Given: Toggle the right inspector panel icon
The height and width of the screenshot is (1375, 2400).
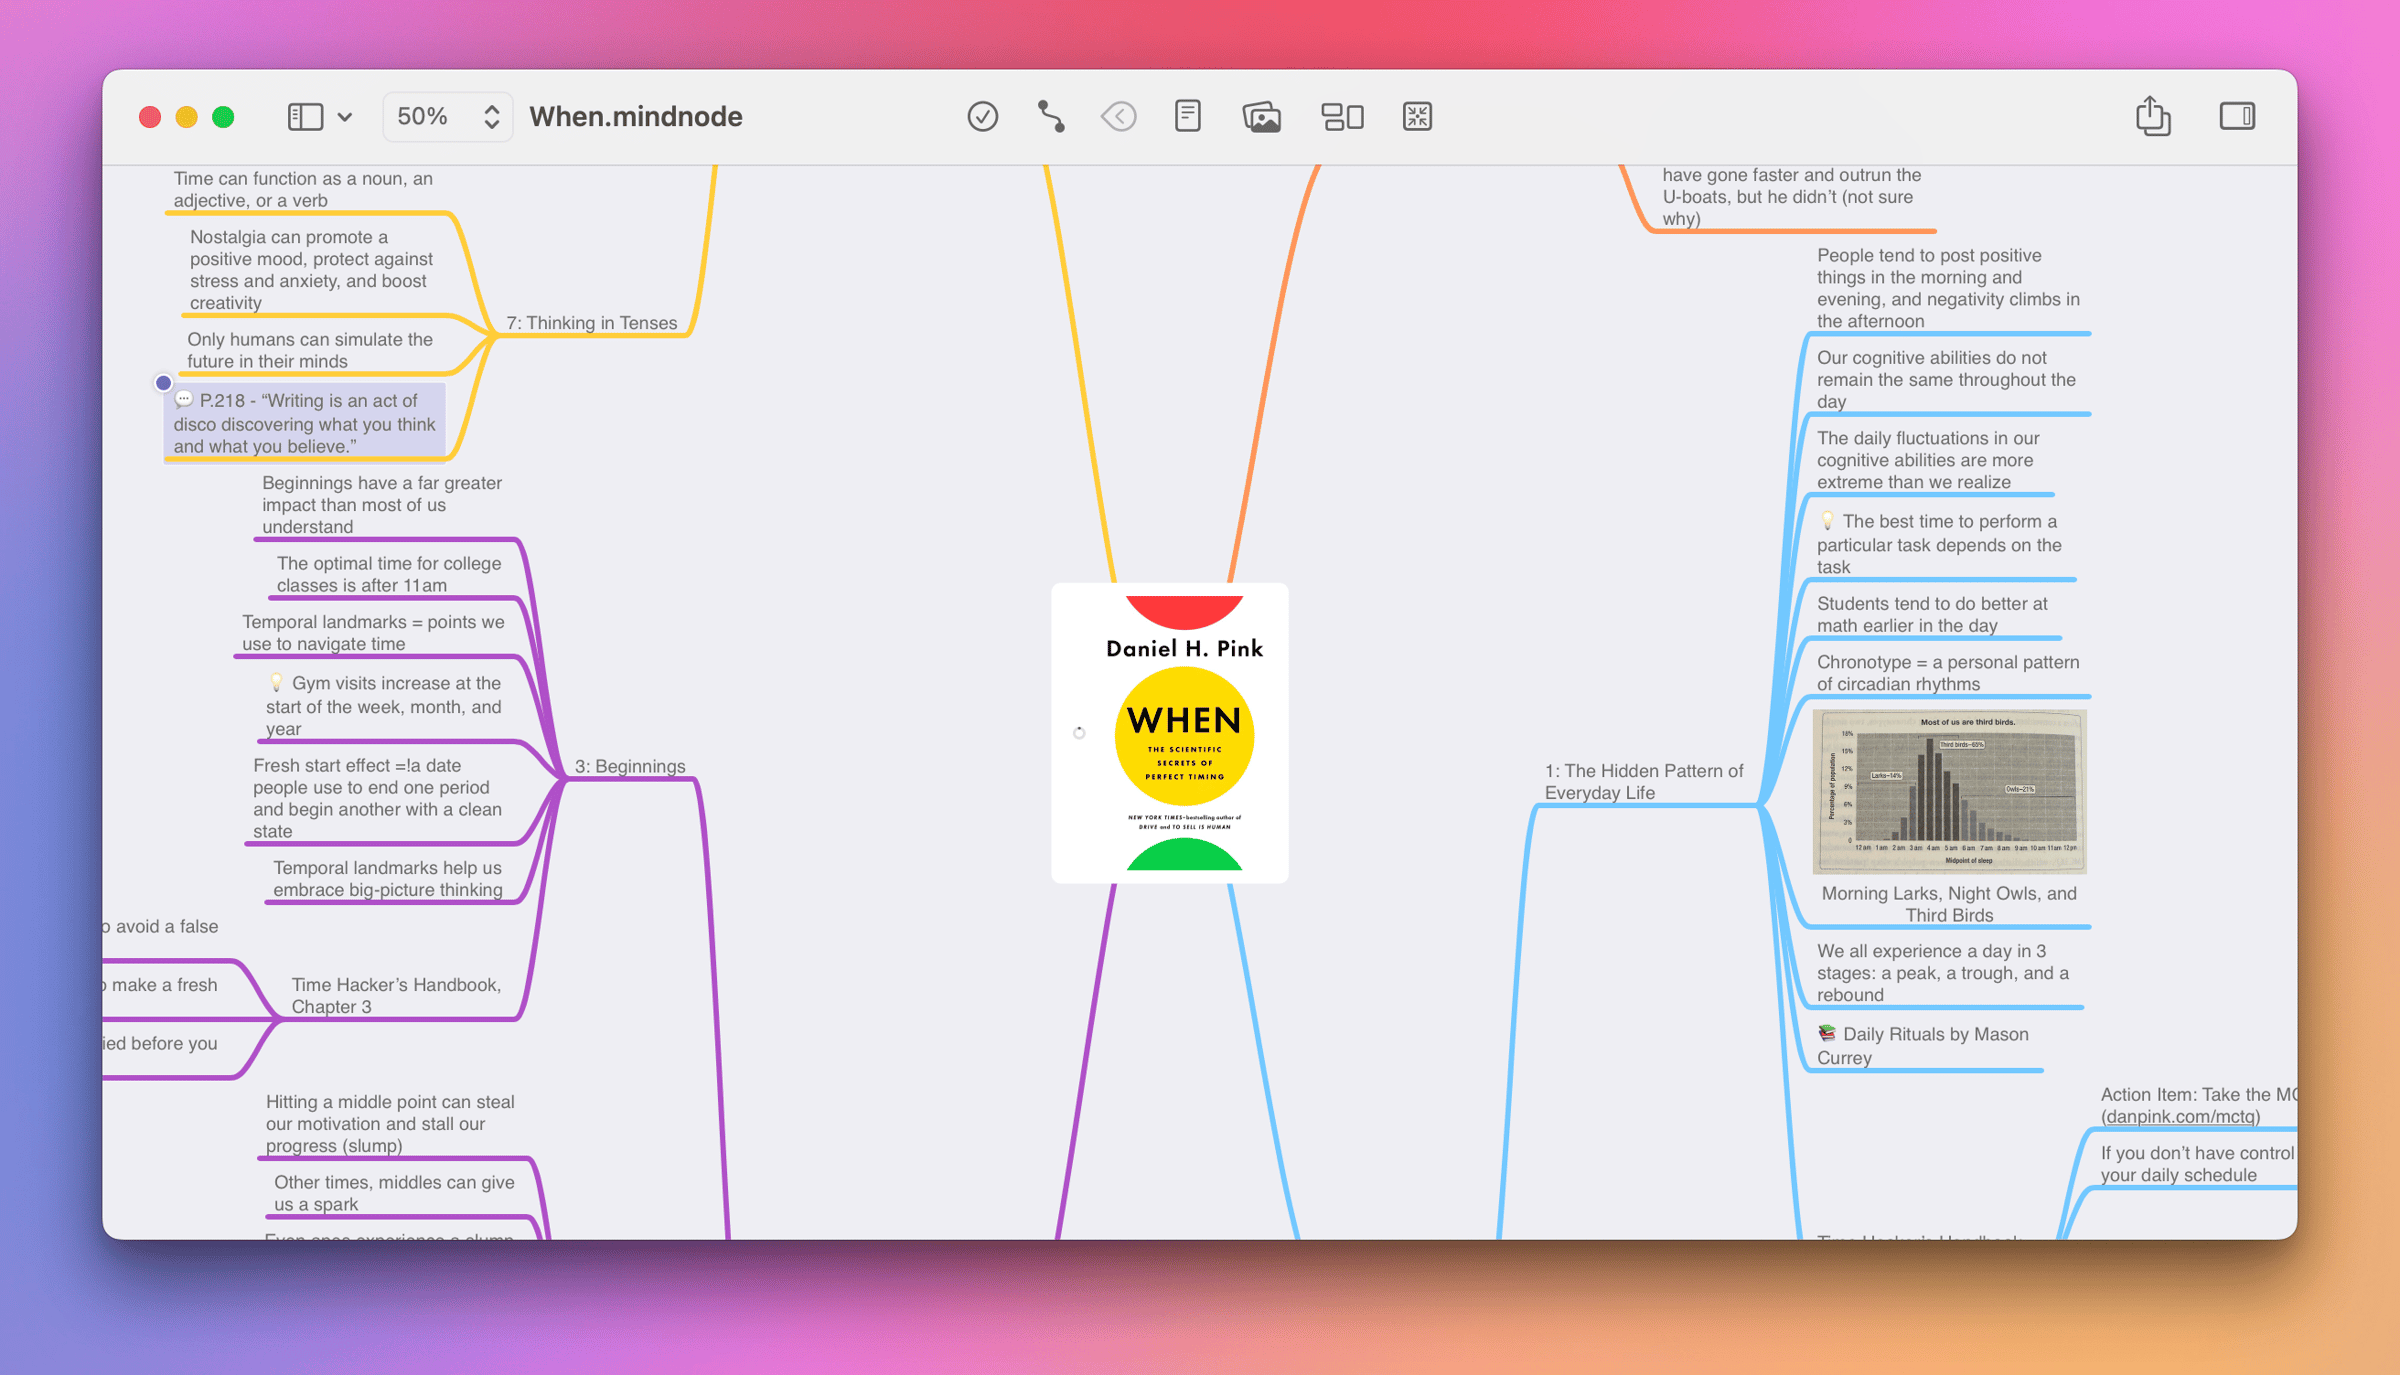Looking at the screenshot, I should click(2237, 116).
